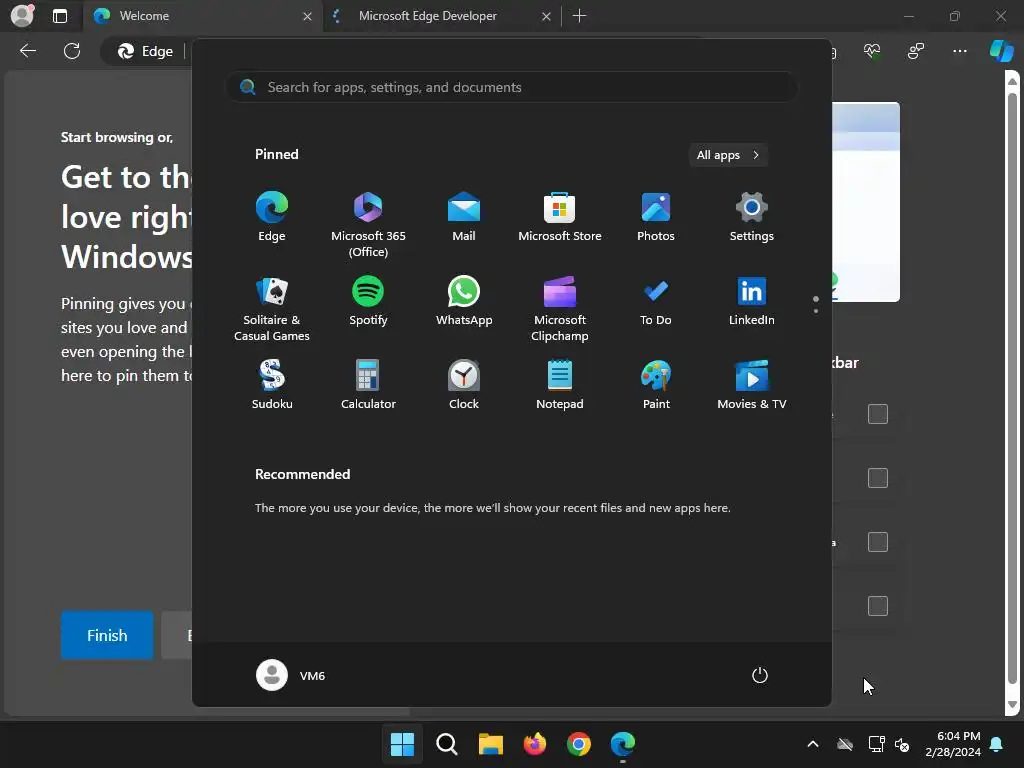Launch Microsoft 365 (Office) app
This screenshot has width=1024, height=768.
[368, 224]
